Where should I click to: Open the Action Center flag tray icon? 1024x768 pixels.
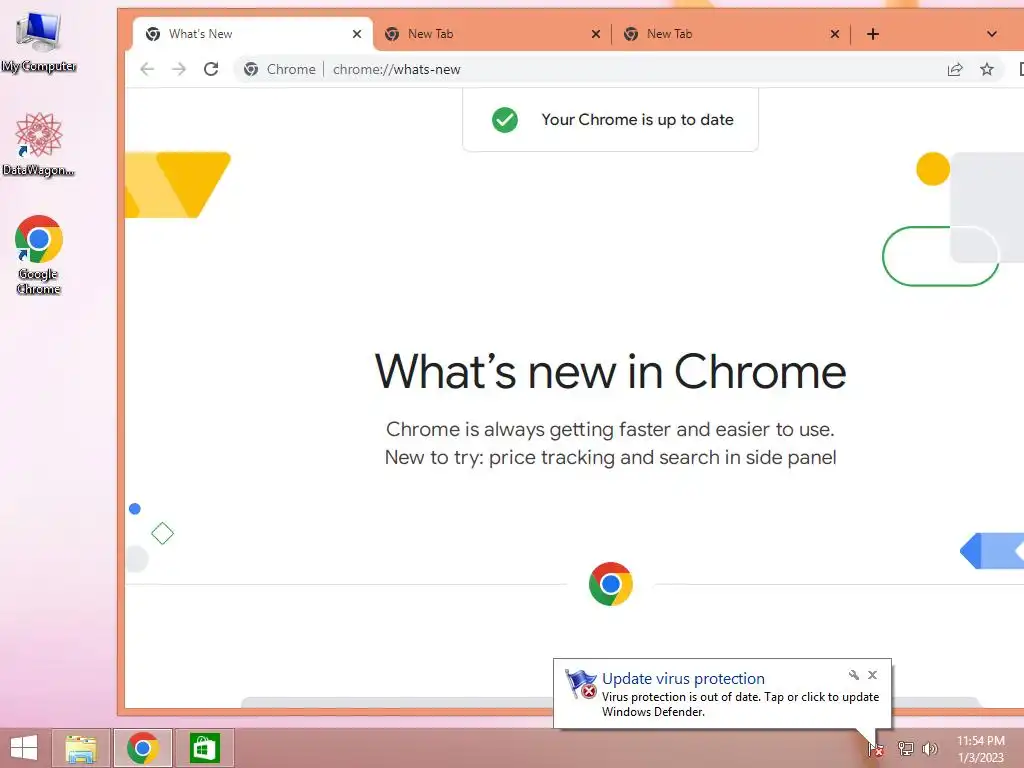875,748
